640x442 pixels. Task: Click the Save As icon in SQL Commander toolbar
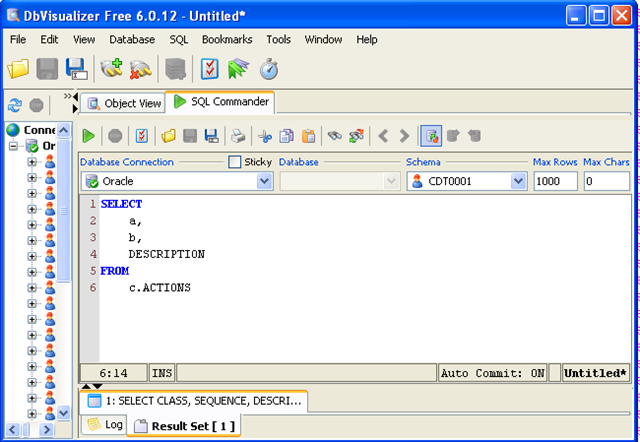point(211,136)
